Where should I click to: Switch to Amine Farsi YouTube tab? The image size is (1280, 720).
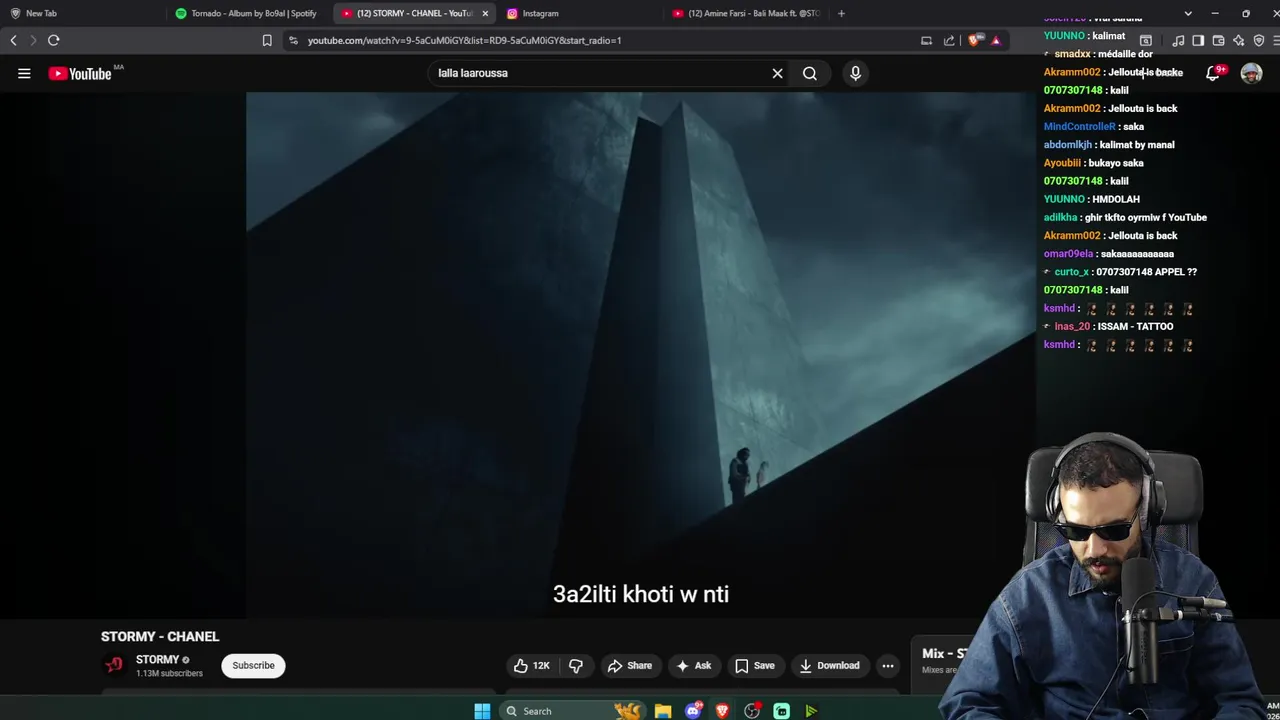pos(748,13)
